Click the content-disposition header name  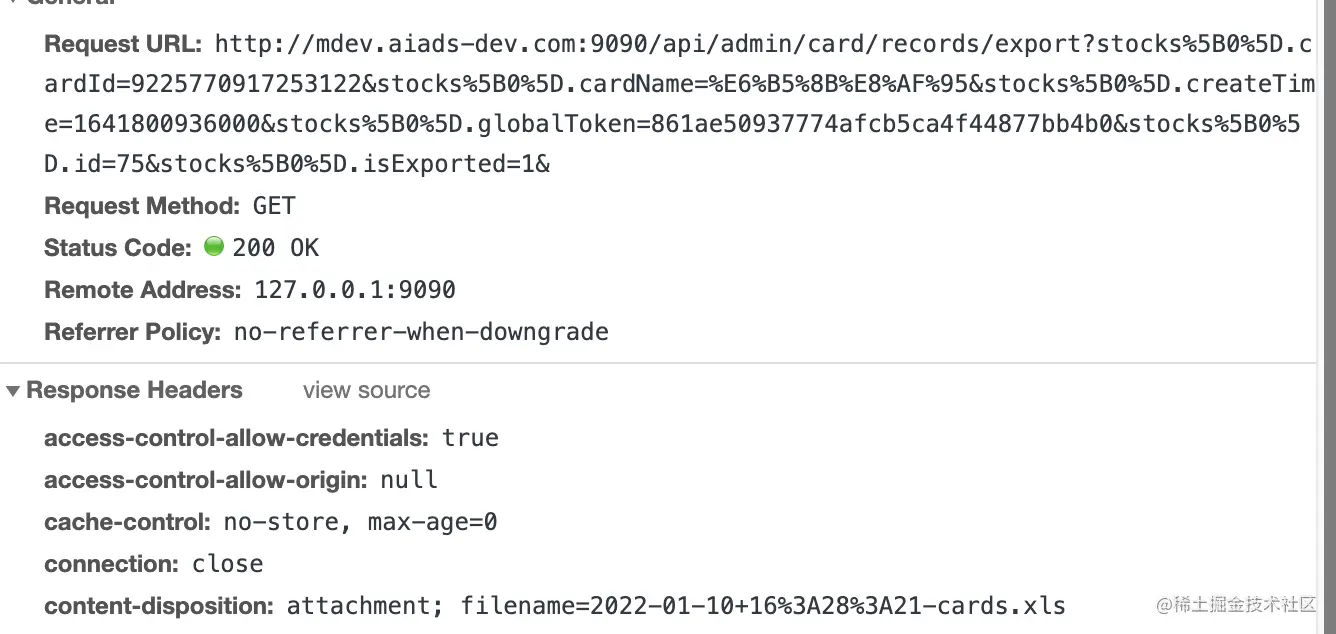[159, 606]
